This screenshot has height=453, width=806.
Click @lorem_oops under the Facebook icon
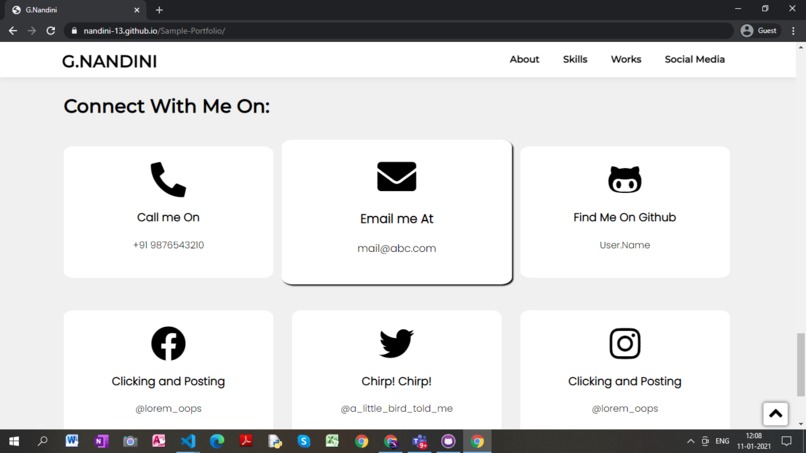coord(168,408)
